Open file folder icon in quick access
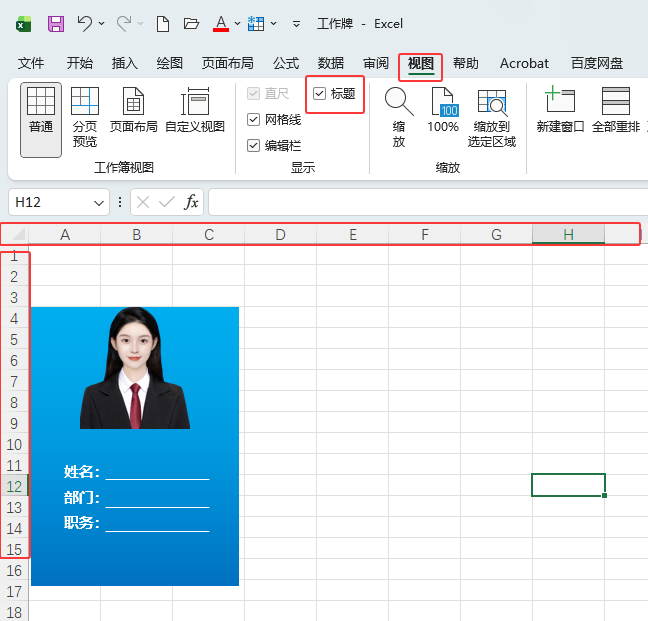Screen dimensions: 648x621 coord(191,24)
